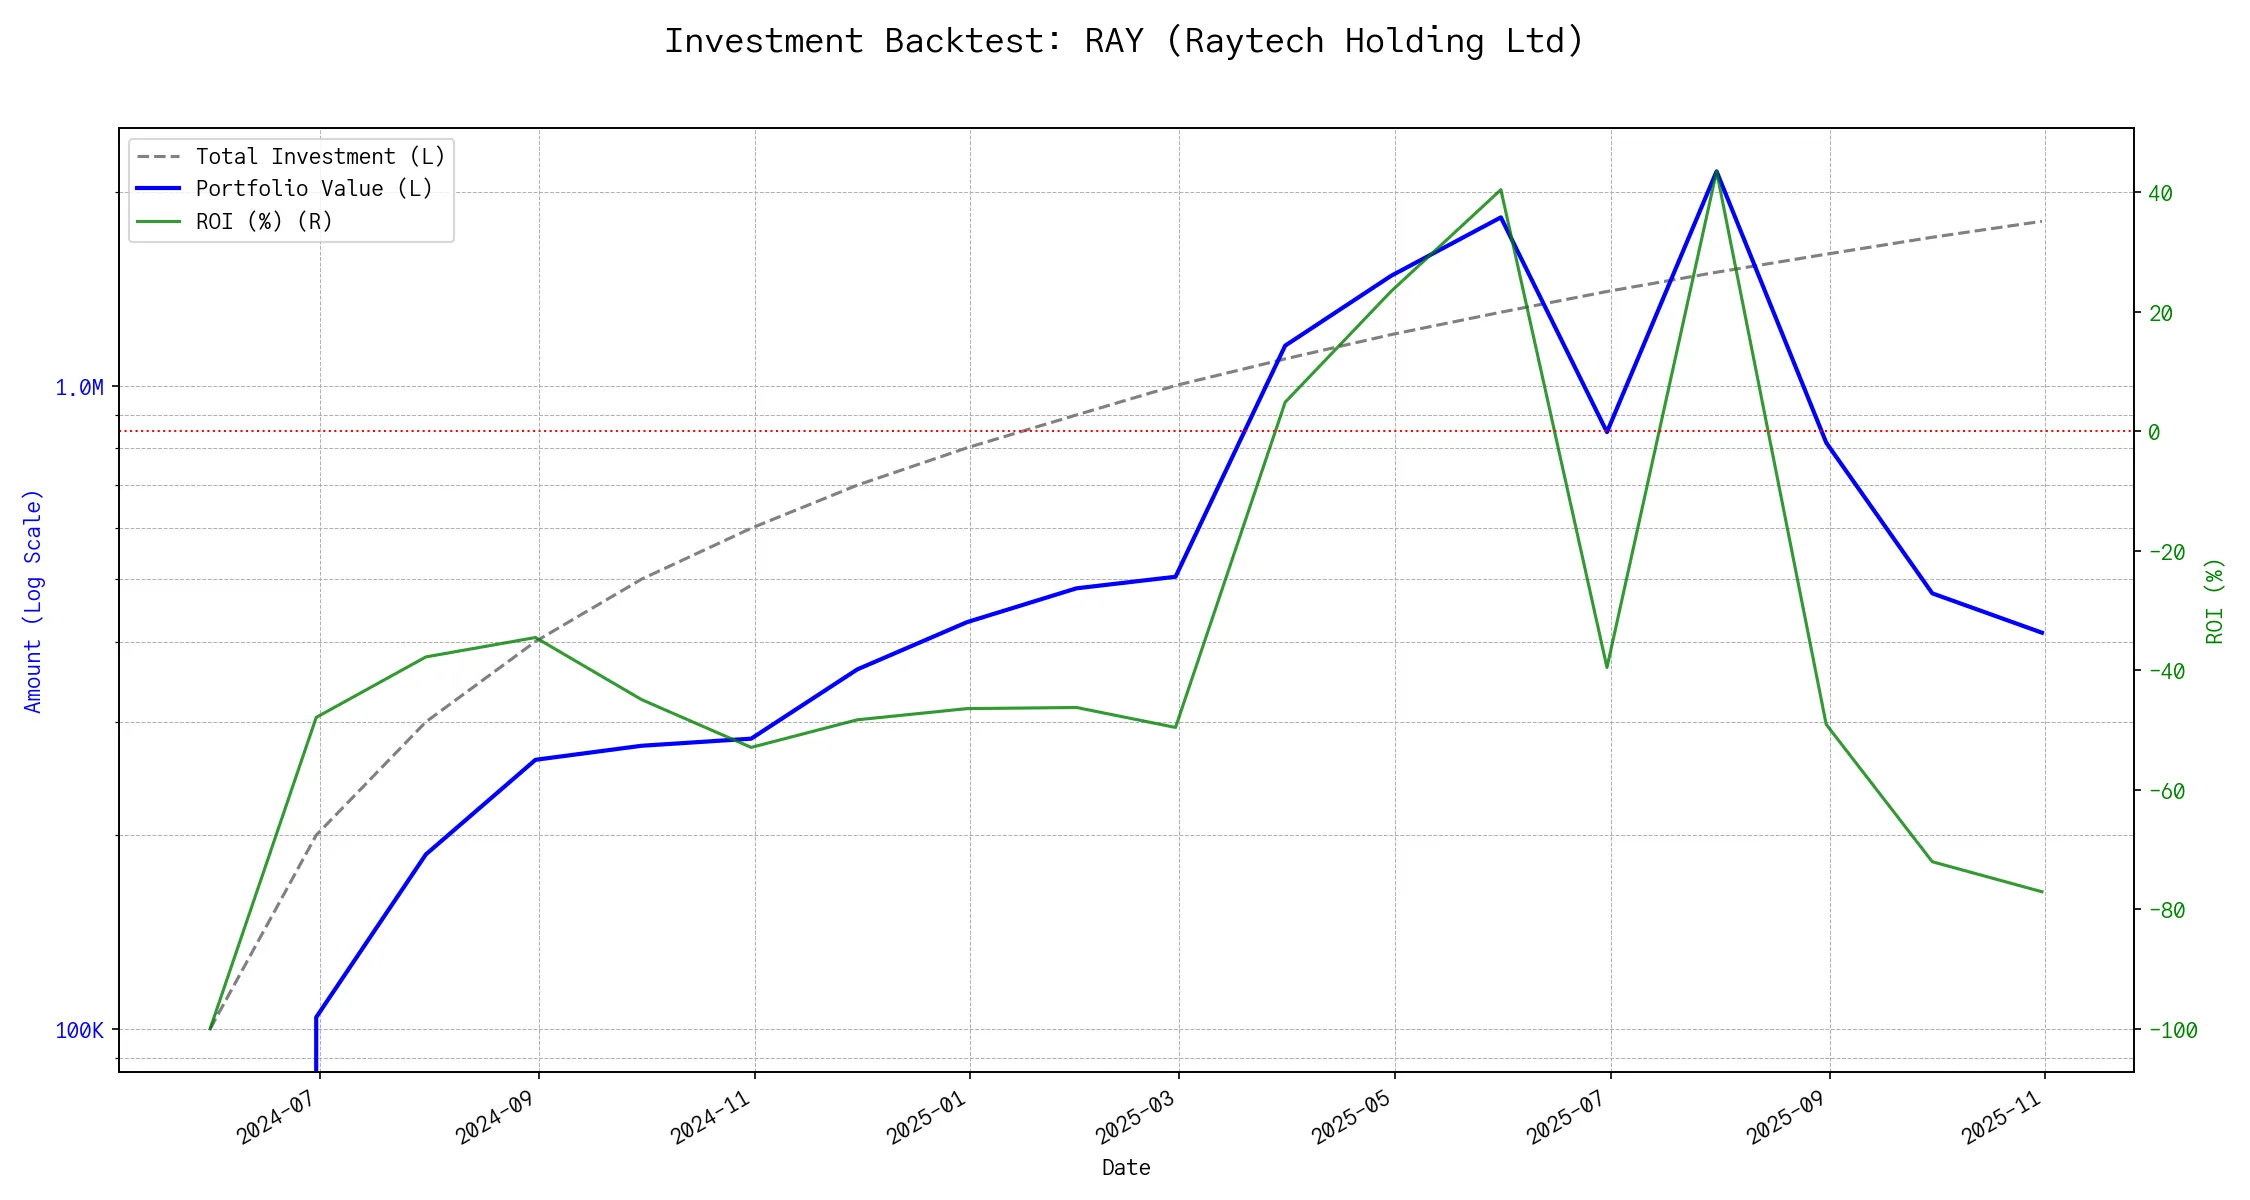
Task: Click the Amount (Log Scale) axis title
Action: [x=33, y=601]
